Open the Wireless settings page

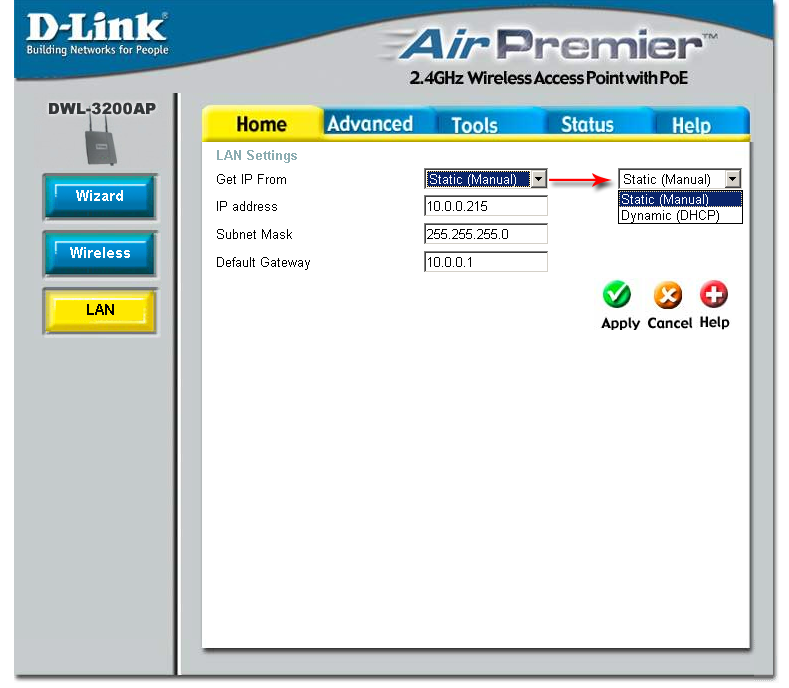pos(100,253)
